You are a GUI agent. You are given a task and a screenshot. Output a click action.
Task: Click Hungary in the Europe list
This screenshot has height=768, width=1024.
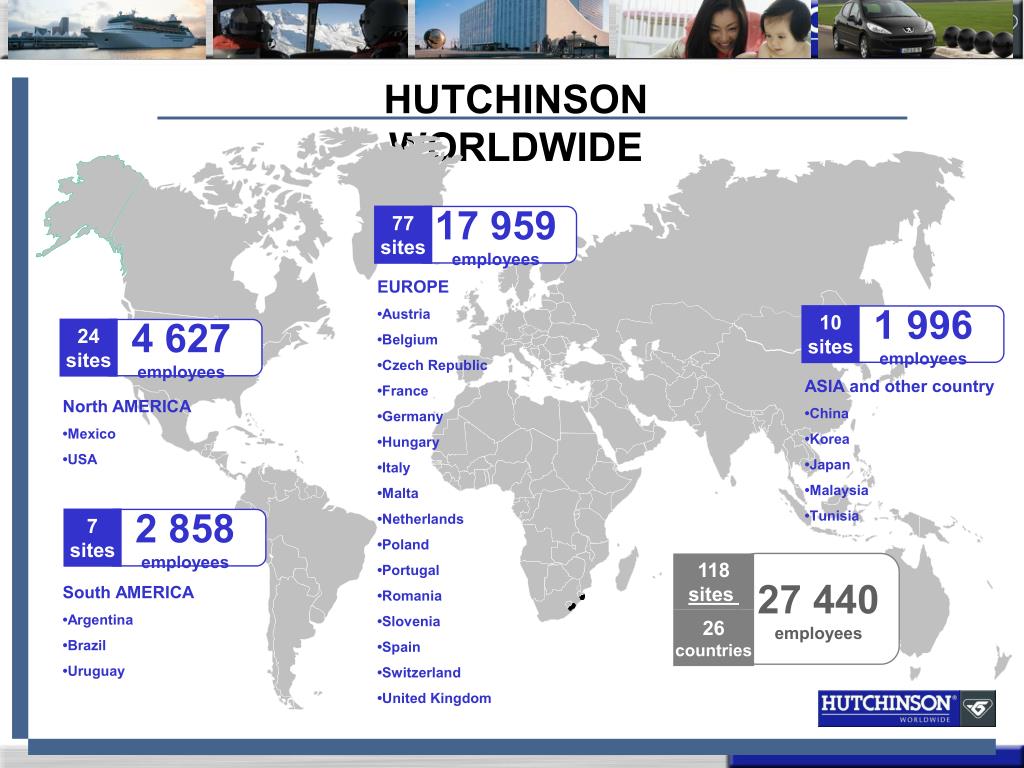pos(408,442)
